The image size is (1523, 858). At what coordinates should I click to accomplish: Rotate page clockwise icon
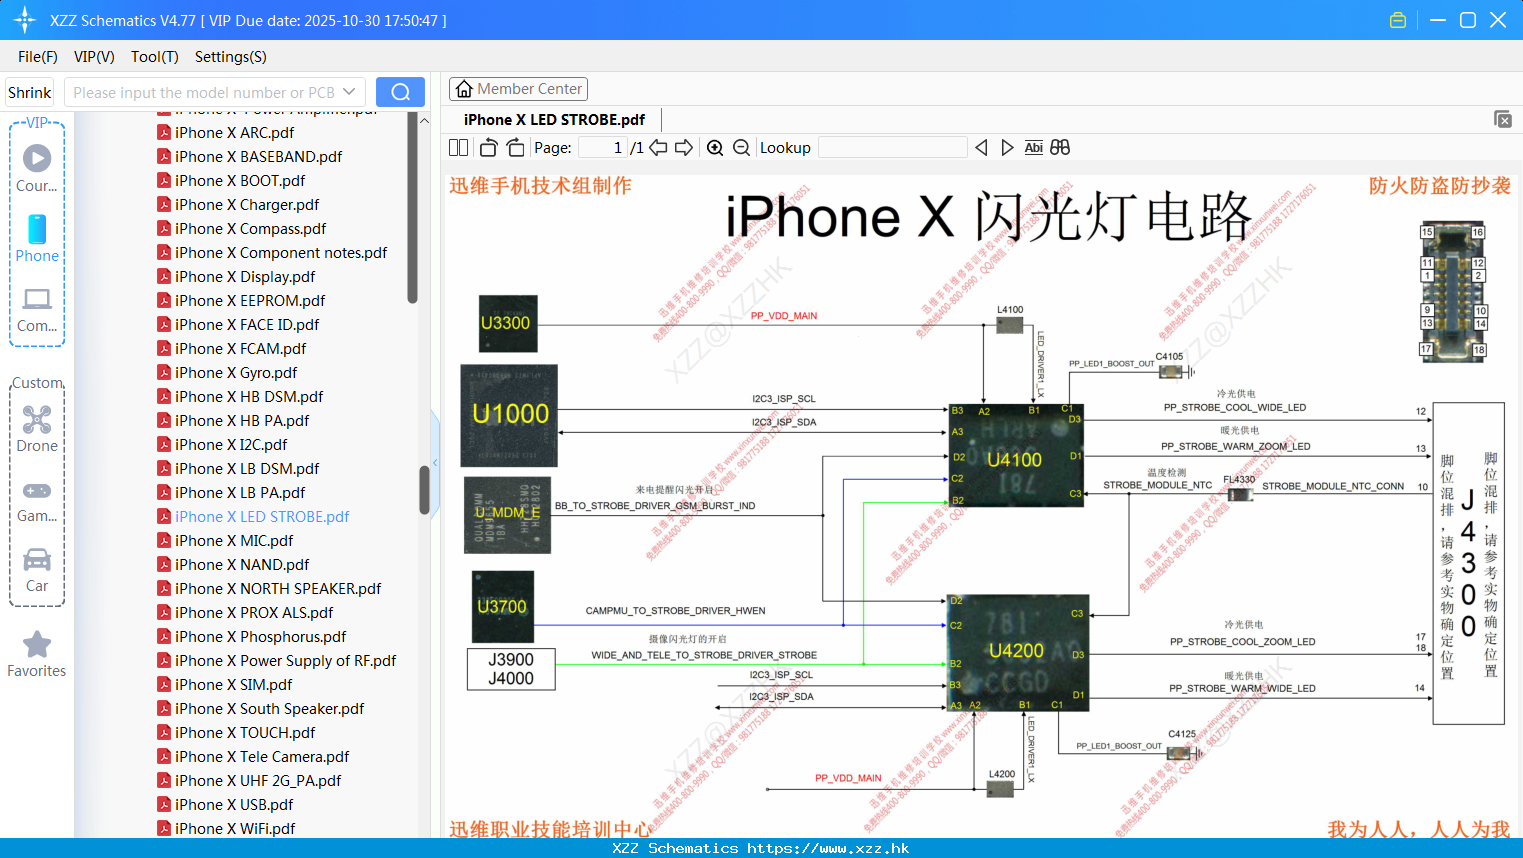click(x=515, y=147)
